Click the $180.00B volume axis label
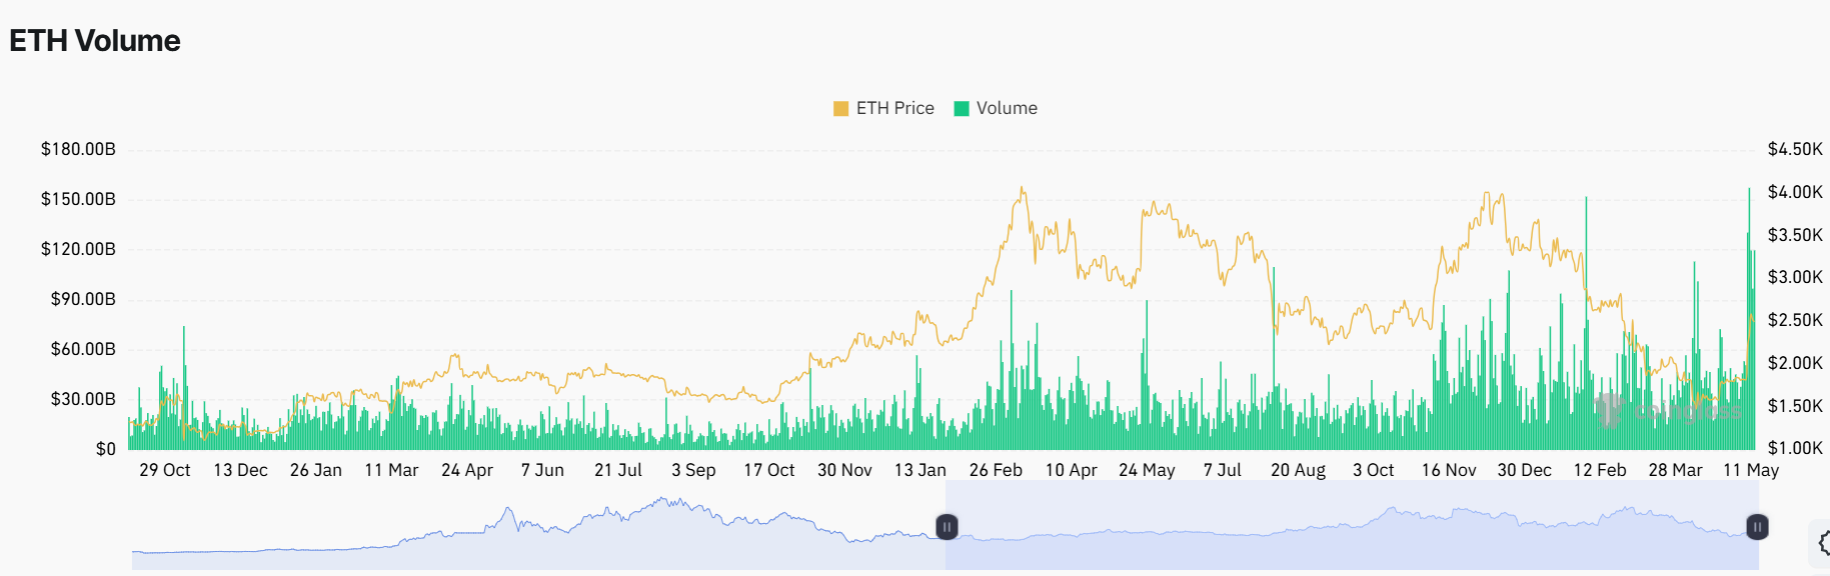Image resolution: width=1830 pixels, height=576 pixels. tap(78, 149)
